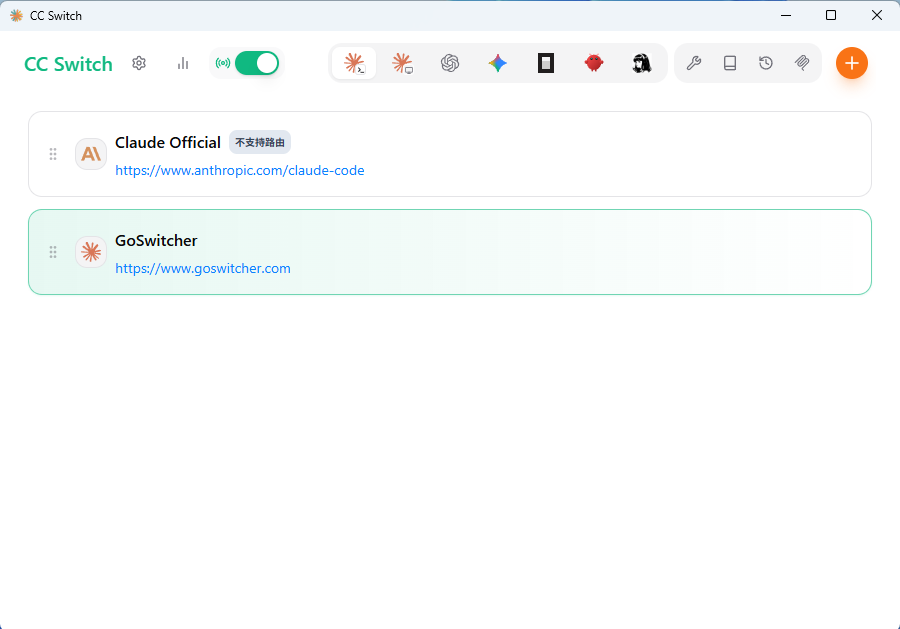The width and height of the screenshot is (900, 629).
Task: Click the Claude Official name text
Action: 168,142
